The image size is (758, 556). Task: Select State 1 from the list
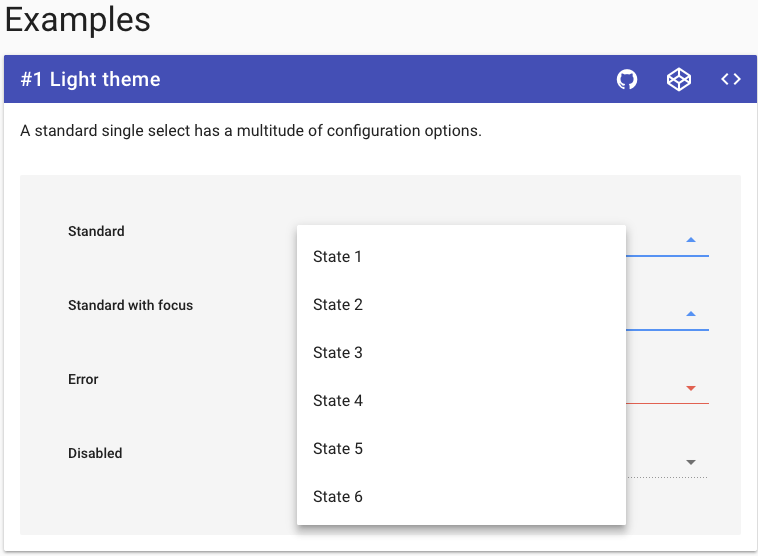[338, 257]
